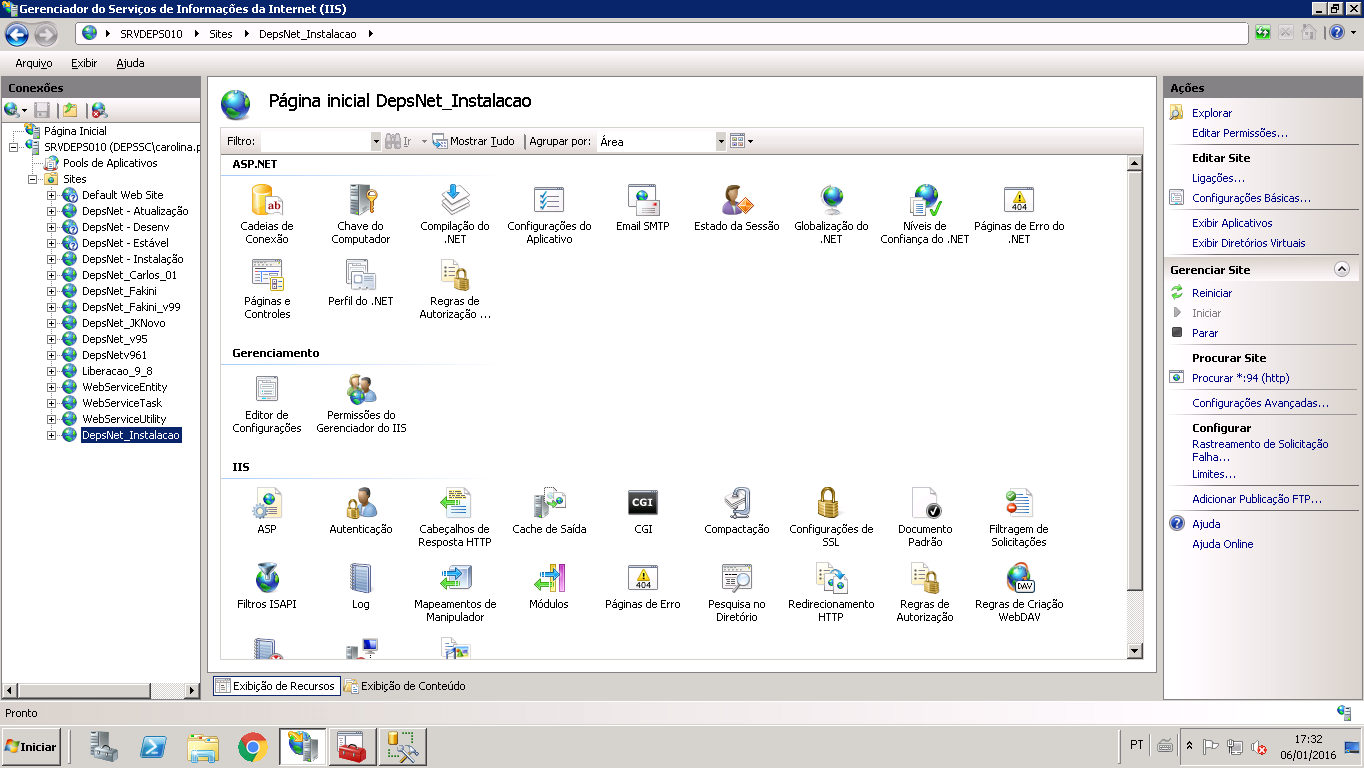The height and width of the screenshot is (768, 1364).
Task: Select Liberacao_9_8 site in tree
Action: (x=117, y=371)
